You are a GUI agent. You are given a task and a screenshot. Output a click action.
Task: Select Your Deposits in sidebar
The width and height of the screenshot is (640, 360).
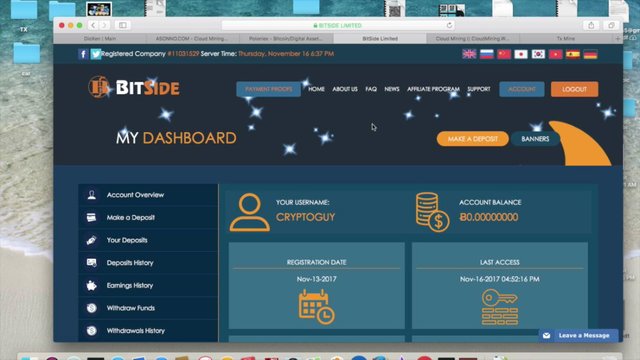click(148, 240)
